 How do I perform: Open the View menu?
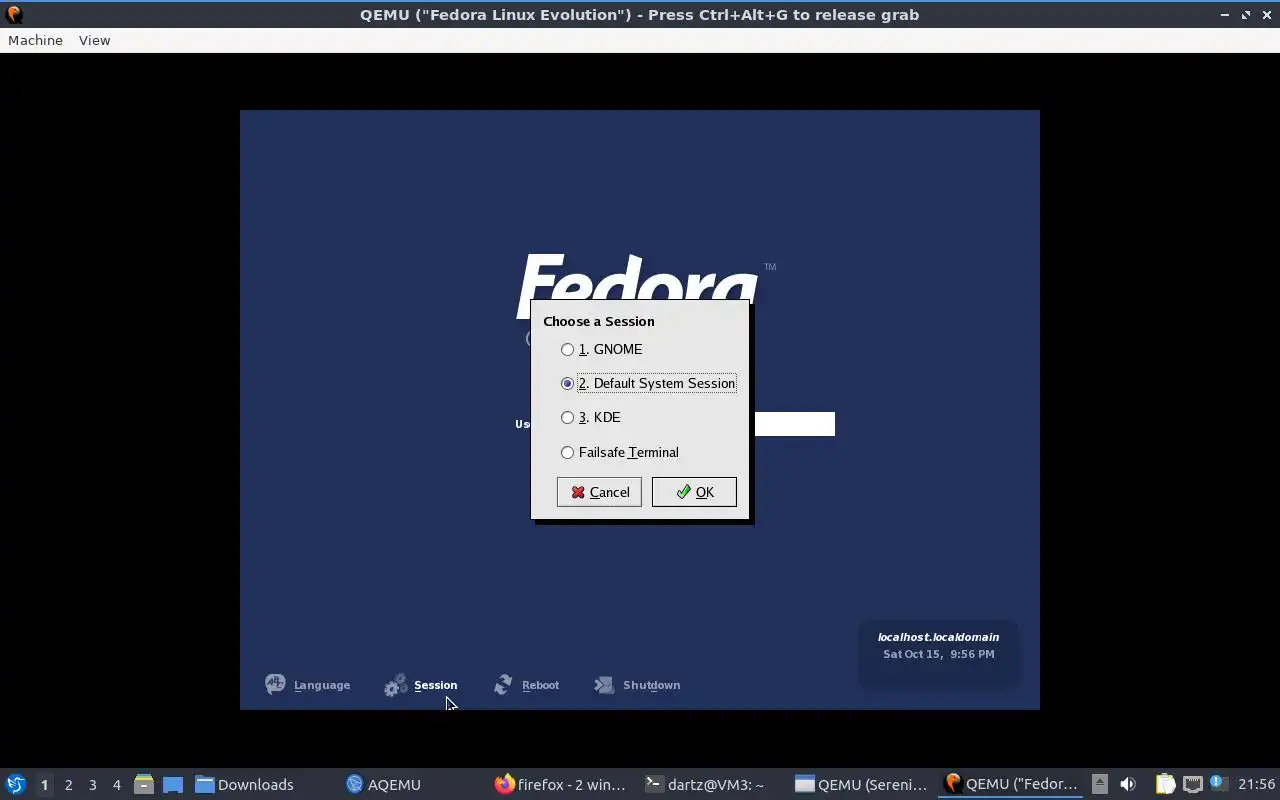(x=94, y=40)
